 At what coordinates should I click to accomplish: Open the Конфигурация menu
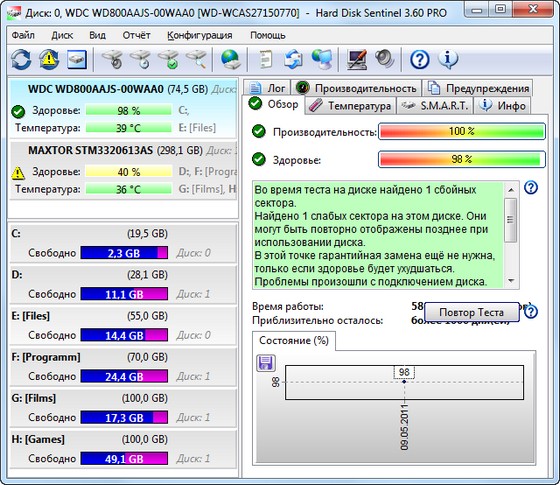199,35
